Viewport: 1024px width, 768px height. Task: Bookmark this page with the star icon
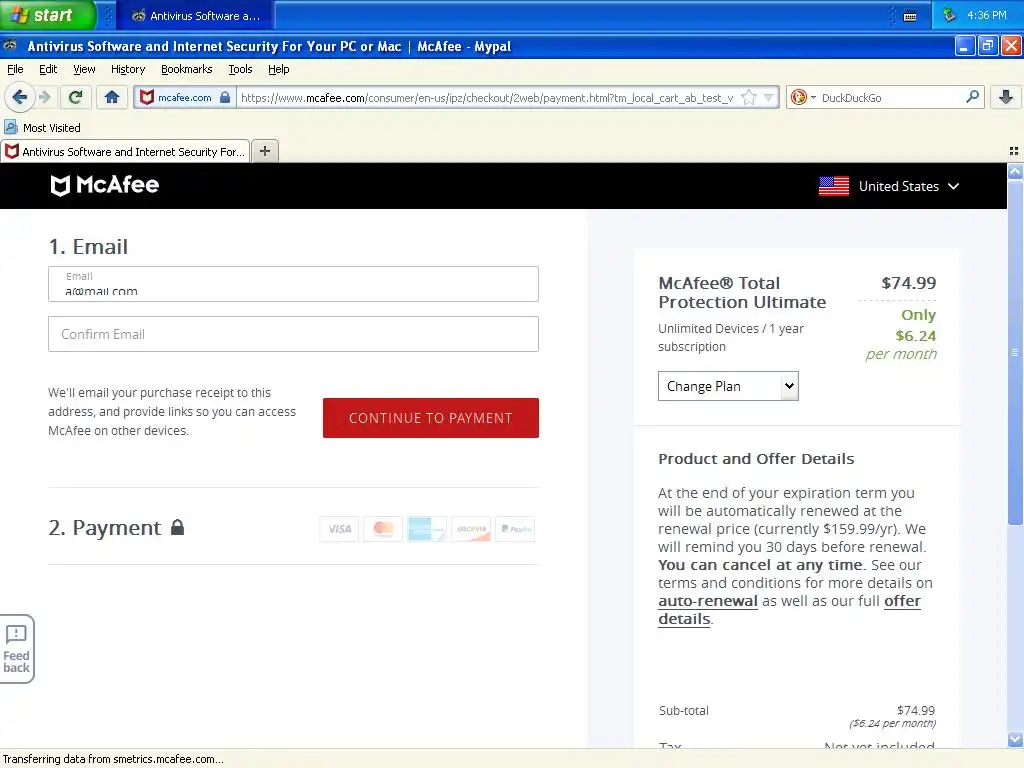[749, 97]
